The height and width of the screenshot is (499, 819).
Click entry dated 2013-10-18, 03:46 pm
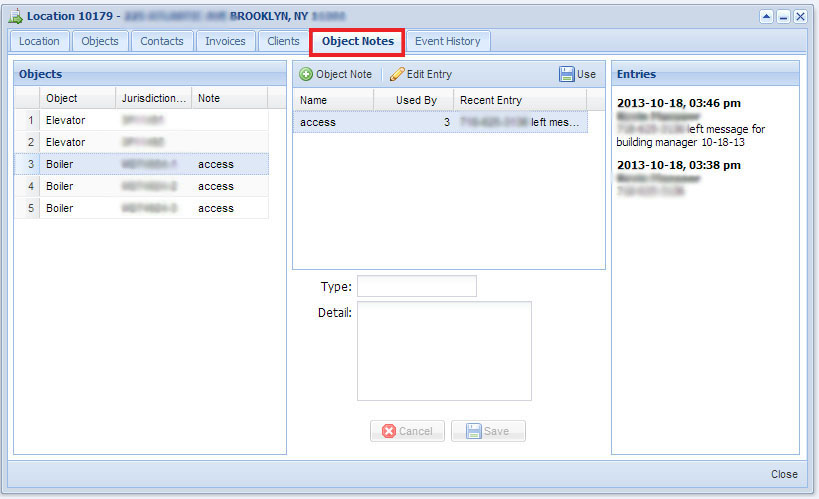tap(678, 103)
